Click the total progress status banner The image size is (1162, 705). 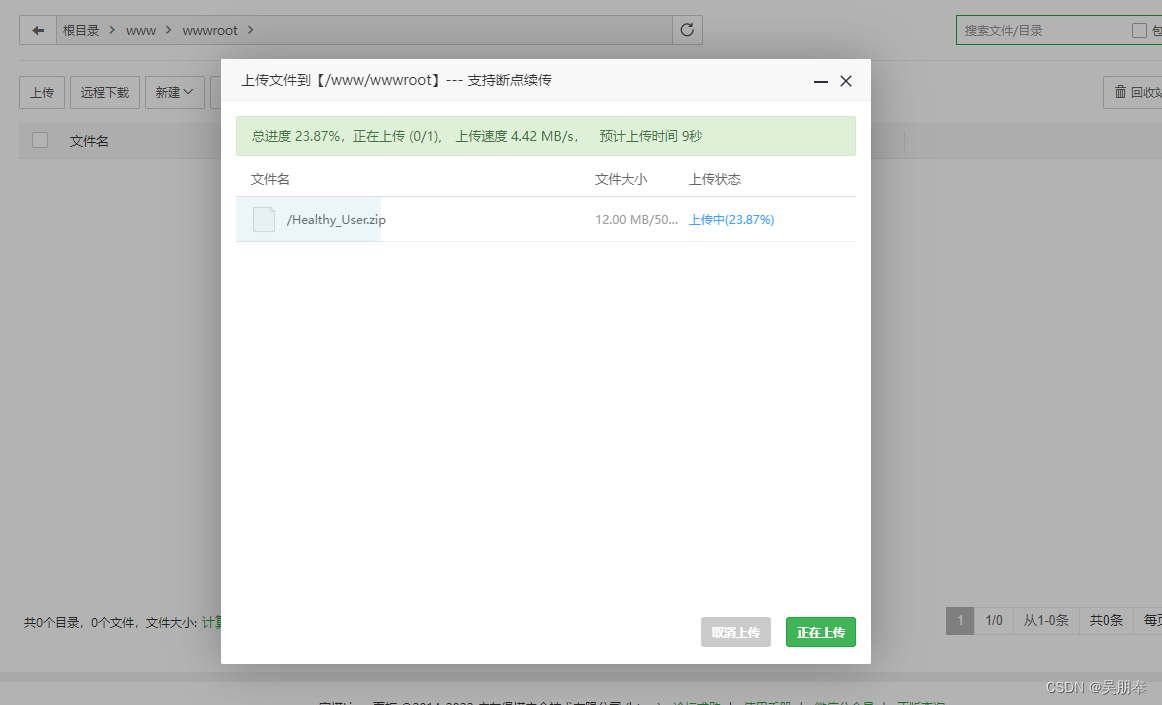pyautogui.click(x=545, y=136)
